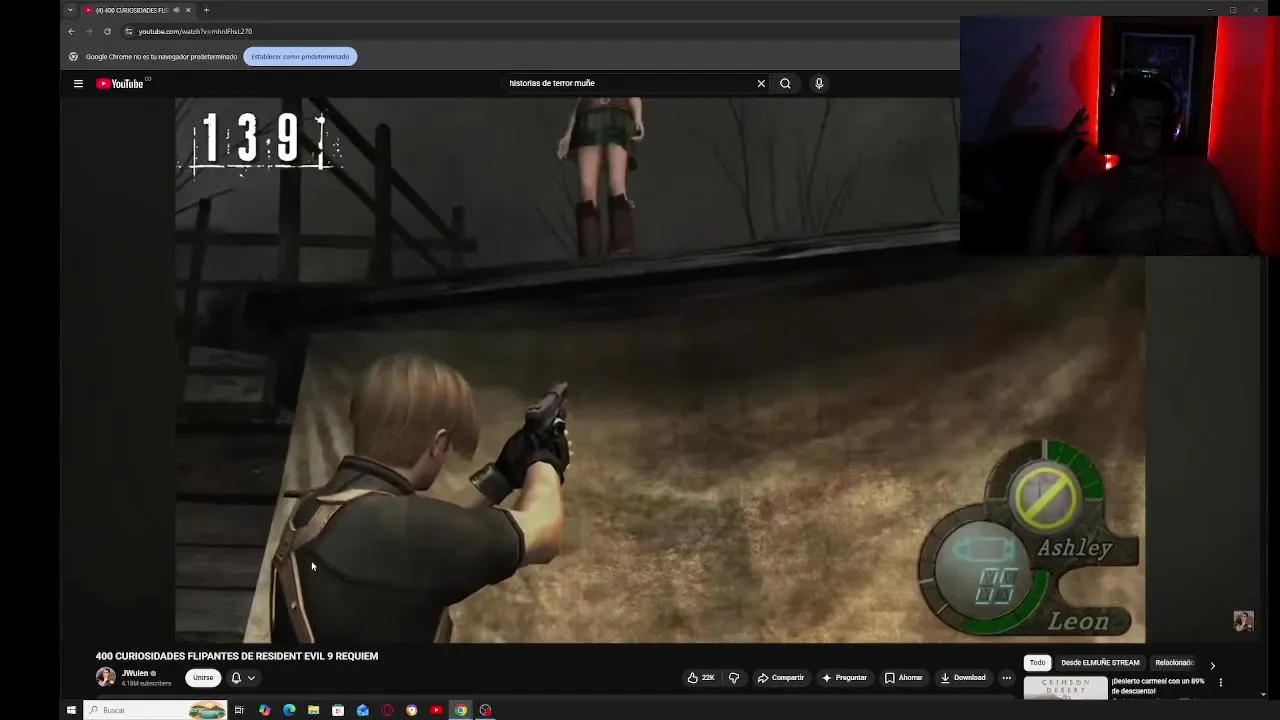The height and width of the screenshot is (720, 1280).
Task: Click the Preguntar button
Action: 845,678
